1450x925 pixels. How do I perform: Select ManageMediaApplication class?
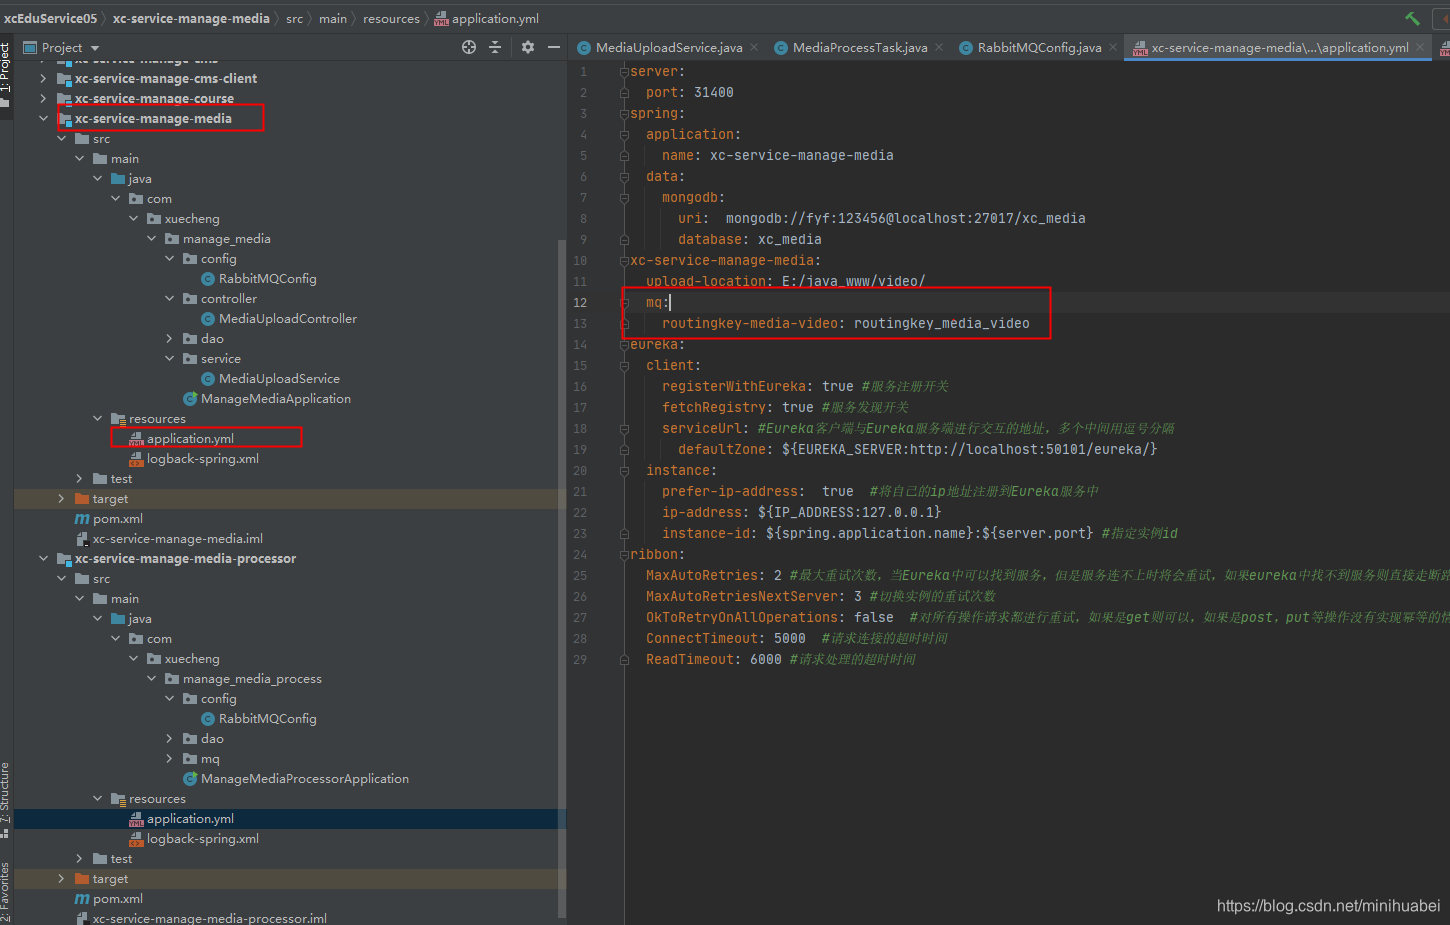[275, 398]
